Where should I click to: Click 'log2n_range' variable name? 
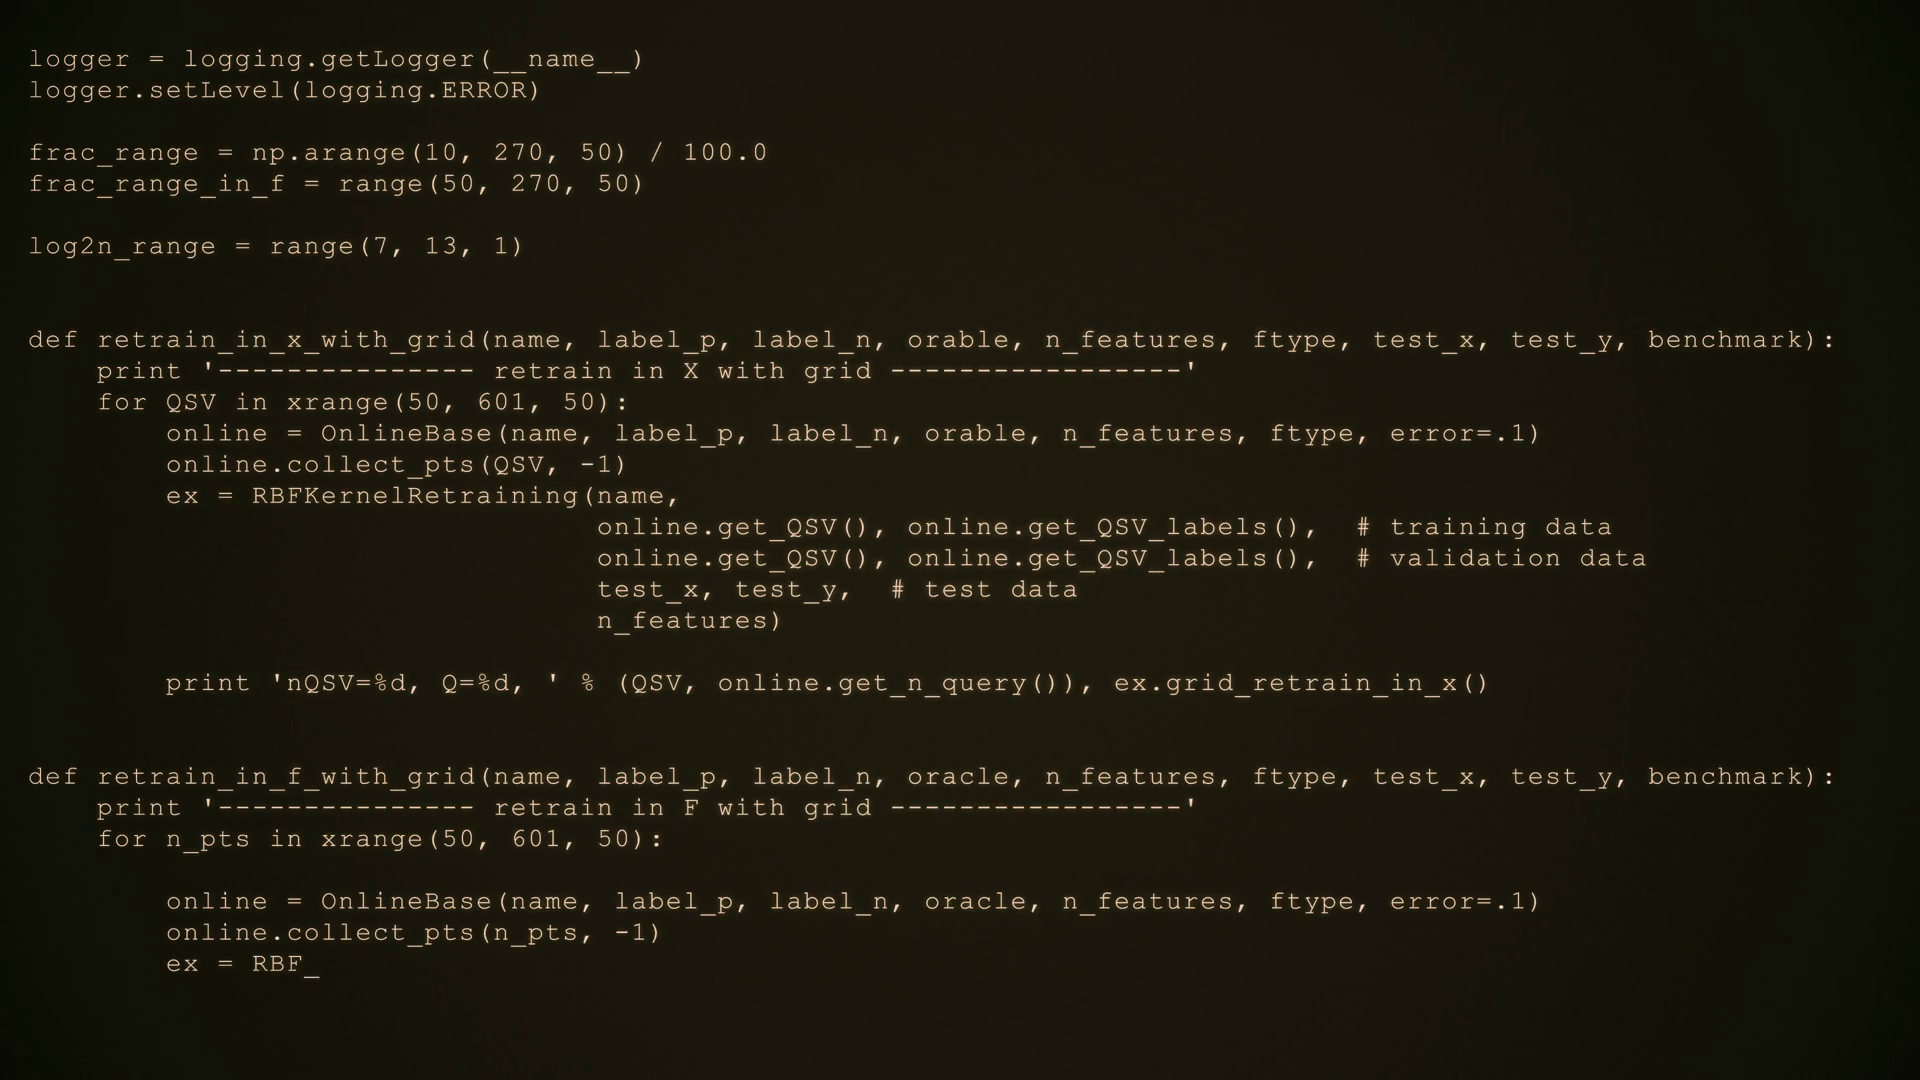122,247
